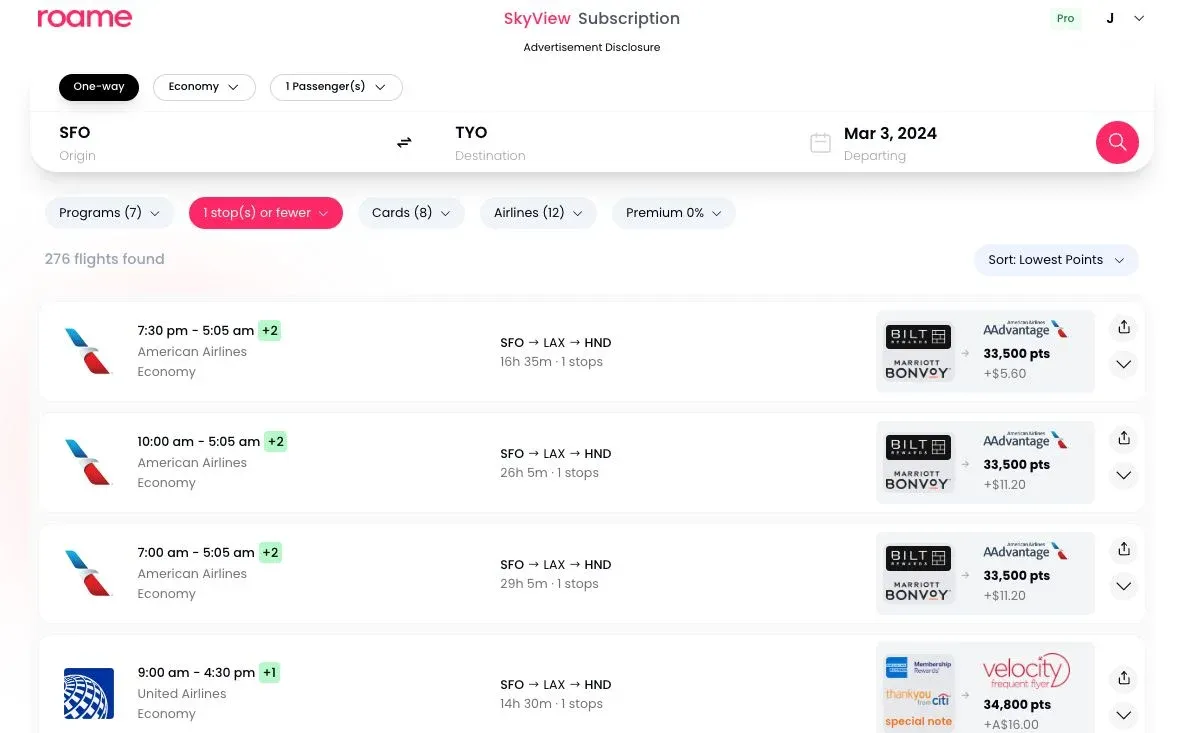The height and width of the screenshot is (733, 1184).
Task: Click AAdvantage logo on 26h 5m flight
Action: [x=1025, y=439]
